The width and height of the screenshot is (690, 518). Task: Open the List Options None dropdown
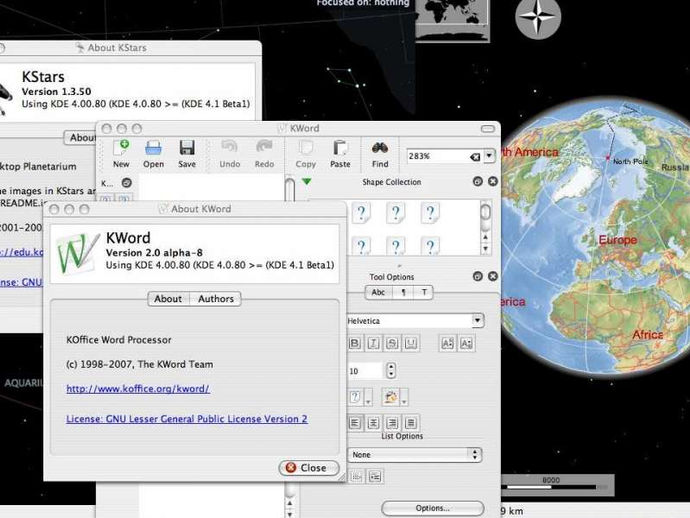coord(415,455)
